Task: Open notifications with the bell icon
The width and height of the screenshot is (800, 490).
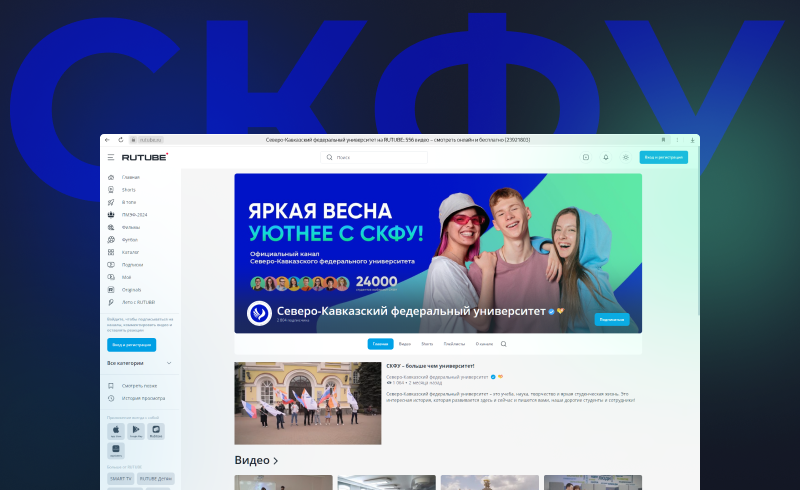Action: point(606,157)
